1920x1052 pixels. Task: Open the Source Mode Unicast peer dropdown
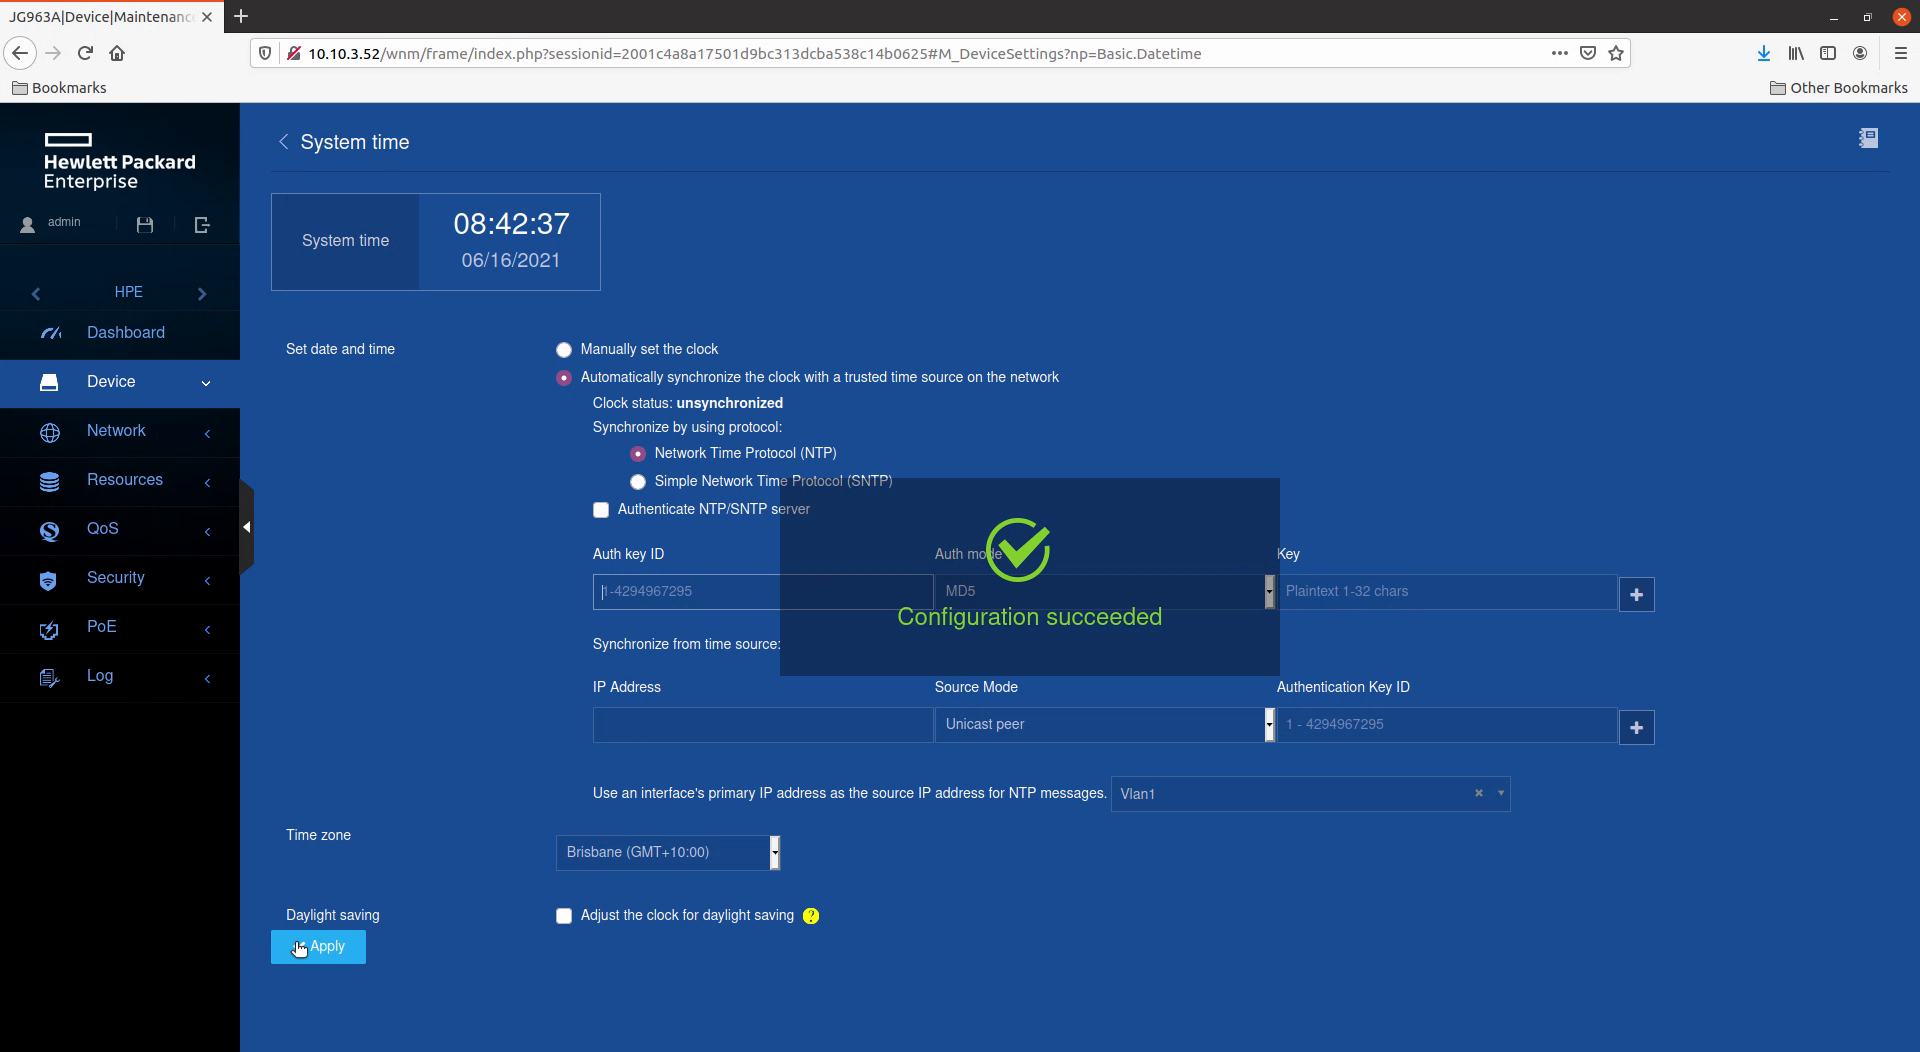(x=1105, y=724)
